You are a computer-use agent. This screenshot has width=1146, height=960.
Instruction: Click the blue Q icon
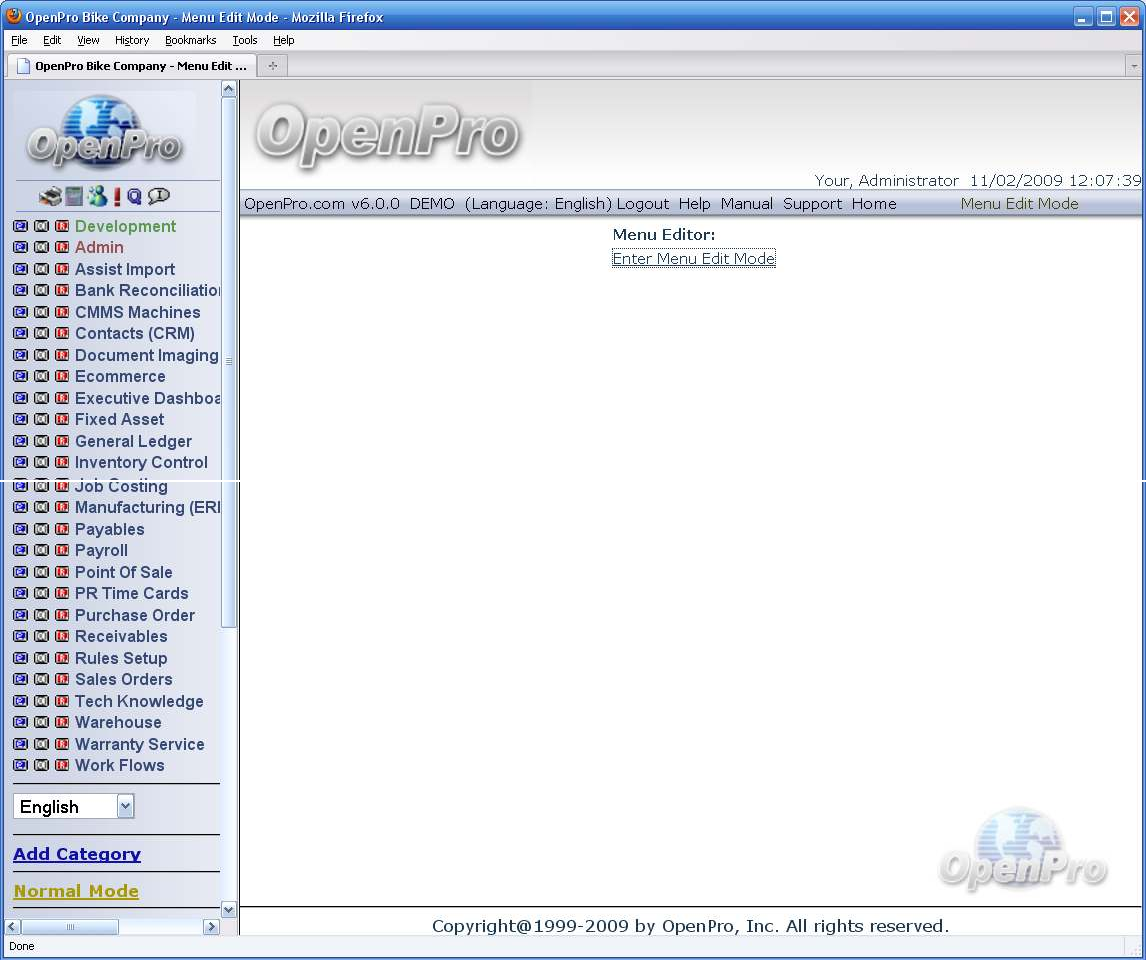134,197
